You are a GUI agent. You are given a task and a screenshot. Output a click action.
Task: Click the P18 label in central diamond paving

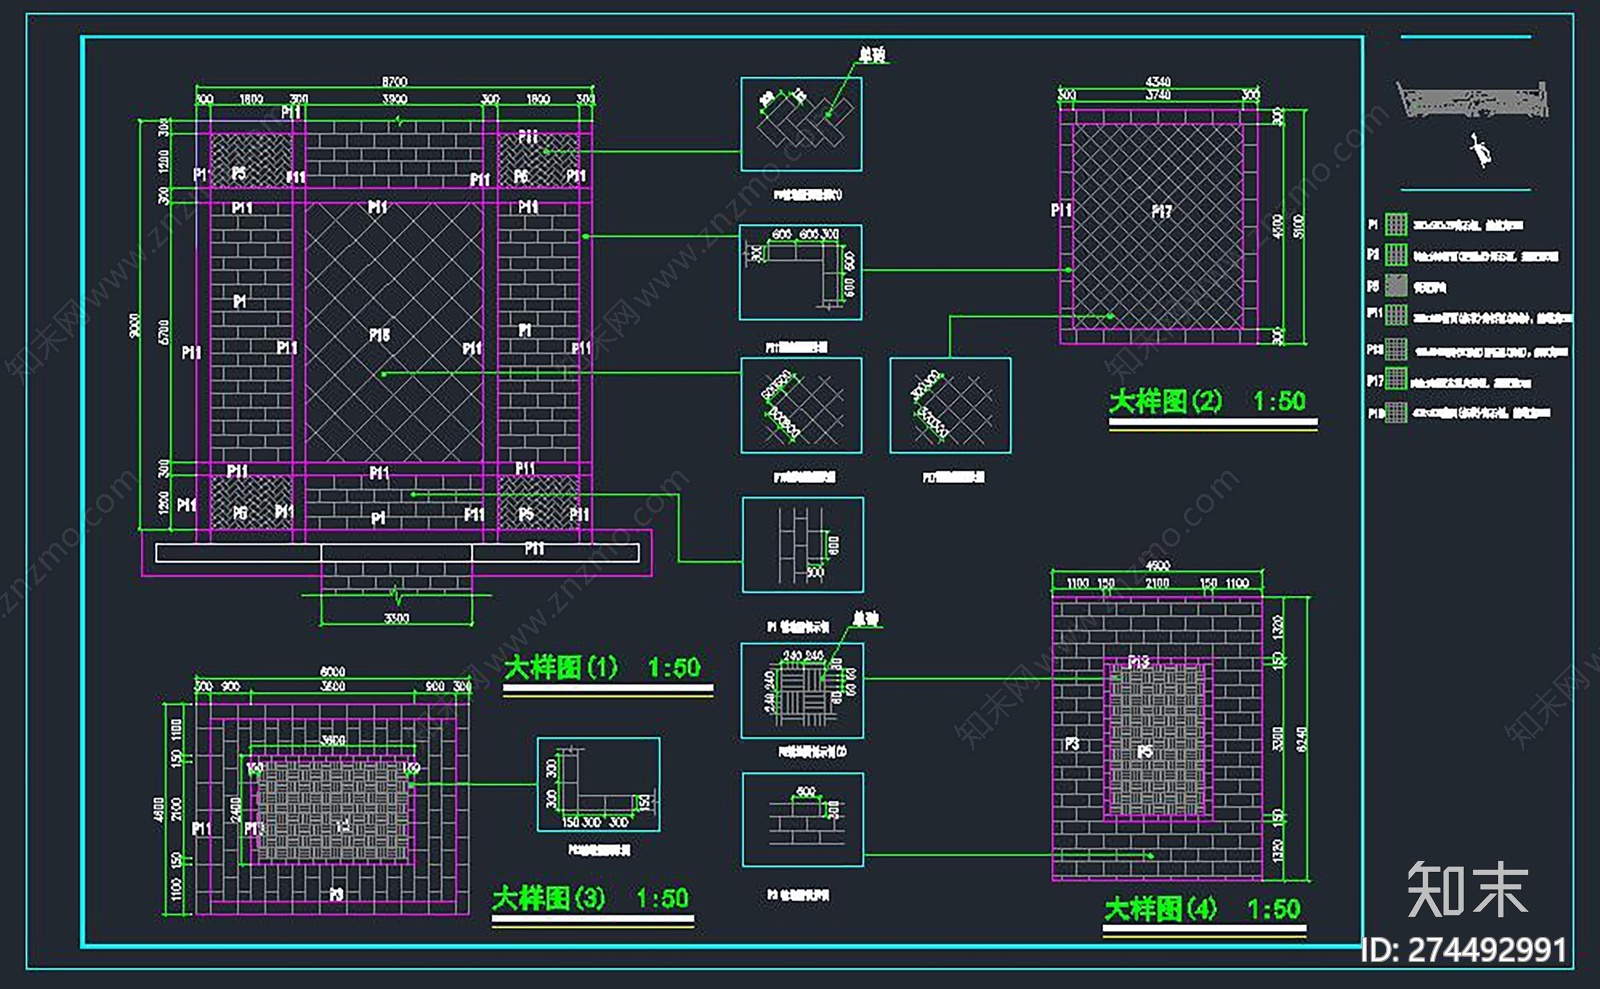(x=379, y=335)
